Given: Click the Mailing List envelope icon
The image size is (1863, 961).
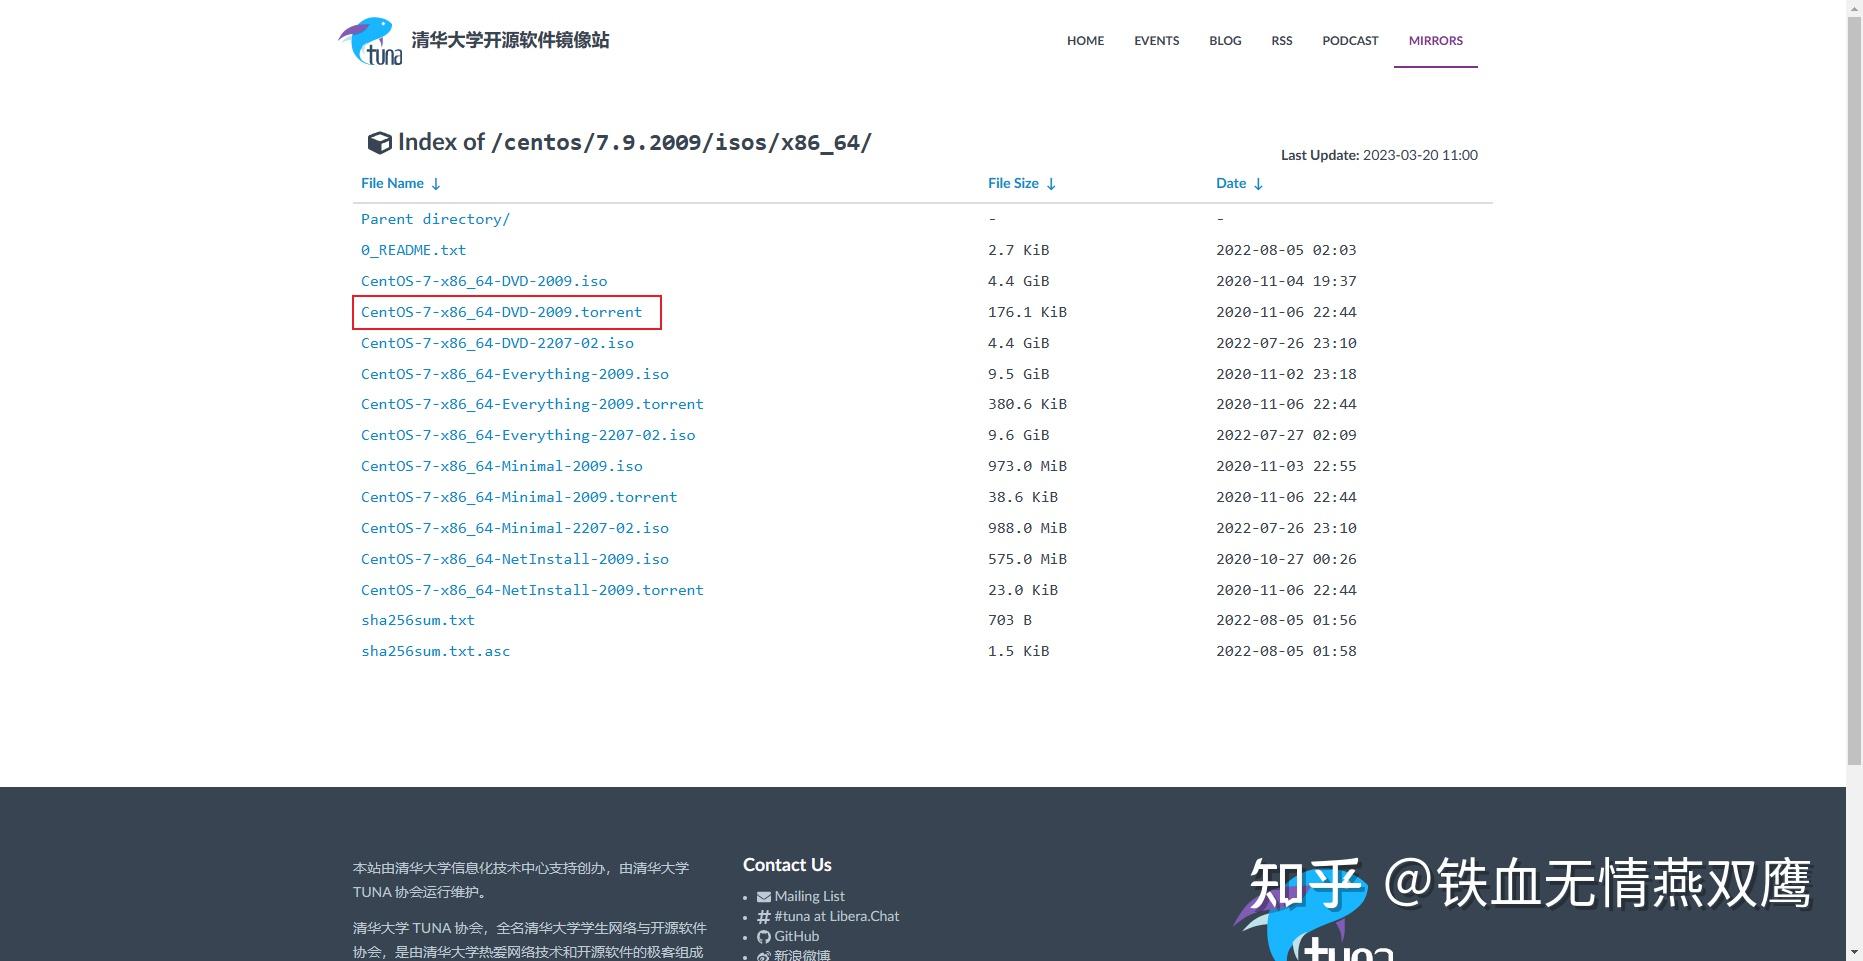Looking at the screenshot, I should coord(763,896).
